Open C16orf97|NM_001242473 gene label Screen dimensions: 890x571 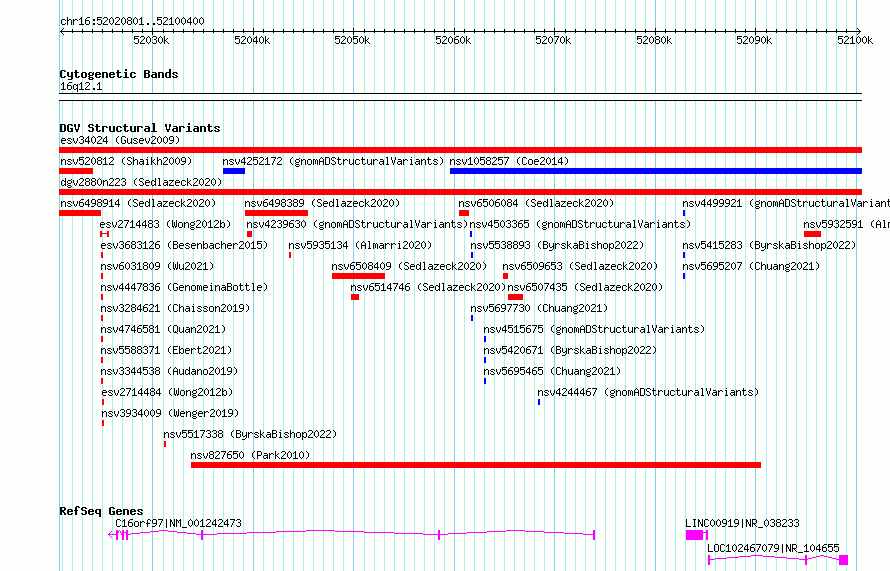click(x=178, y=523)
